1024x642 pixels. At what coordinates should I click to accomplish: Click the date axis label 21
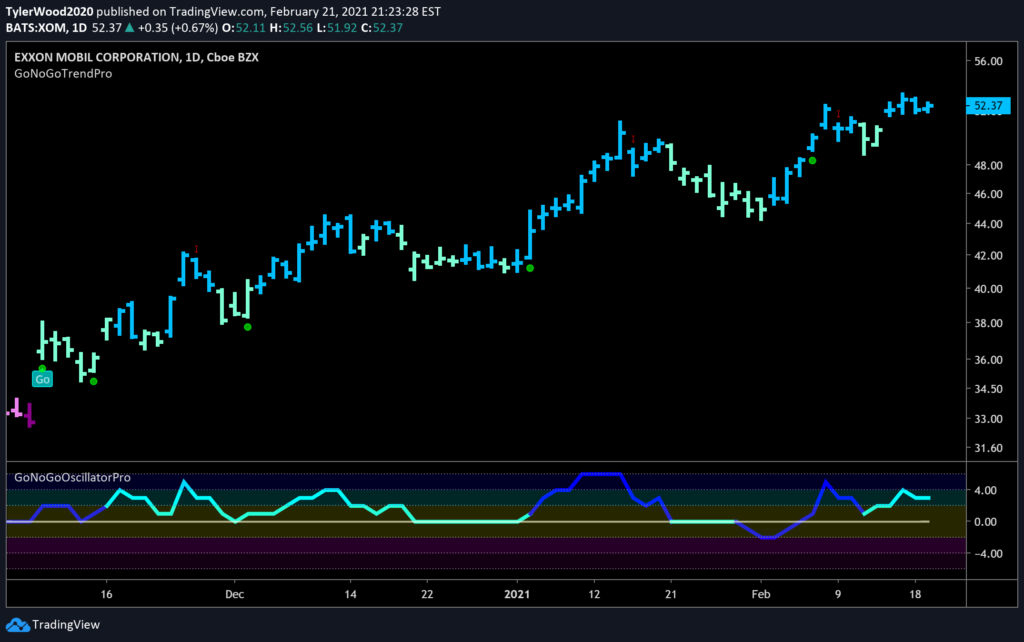tap(671, 594)
